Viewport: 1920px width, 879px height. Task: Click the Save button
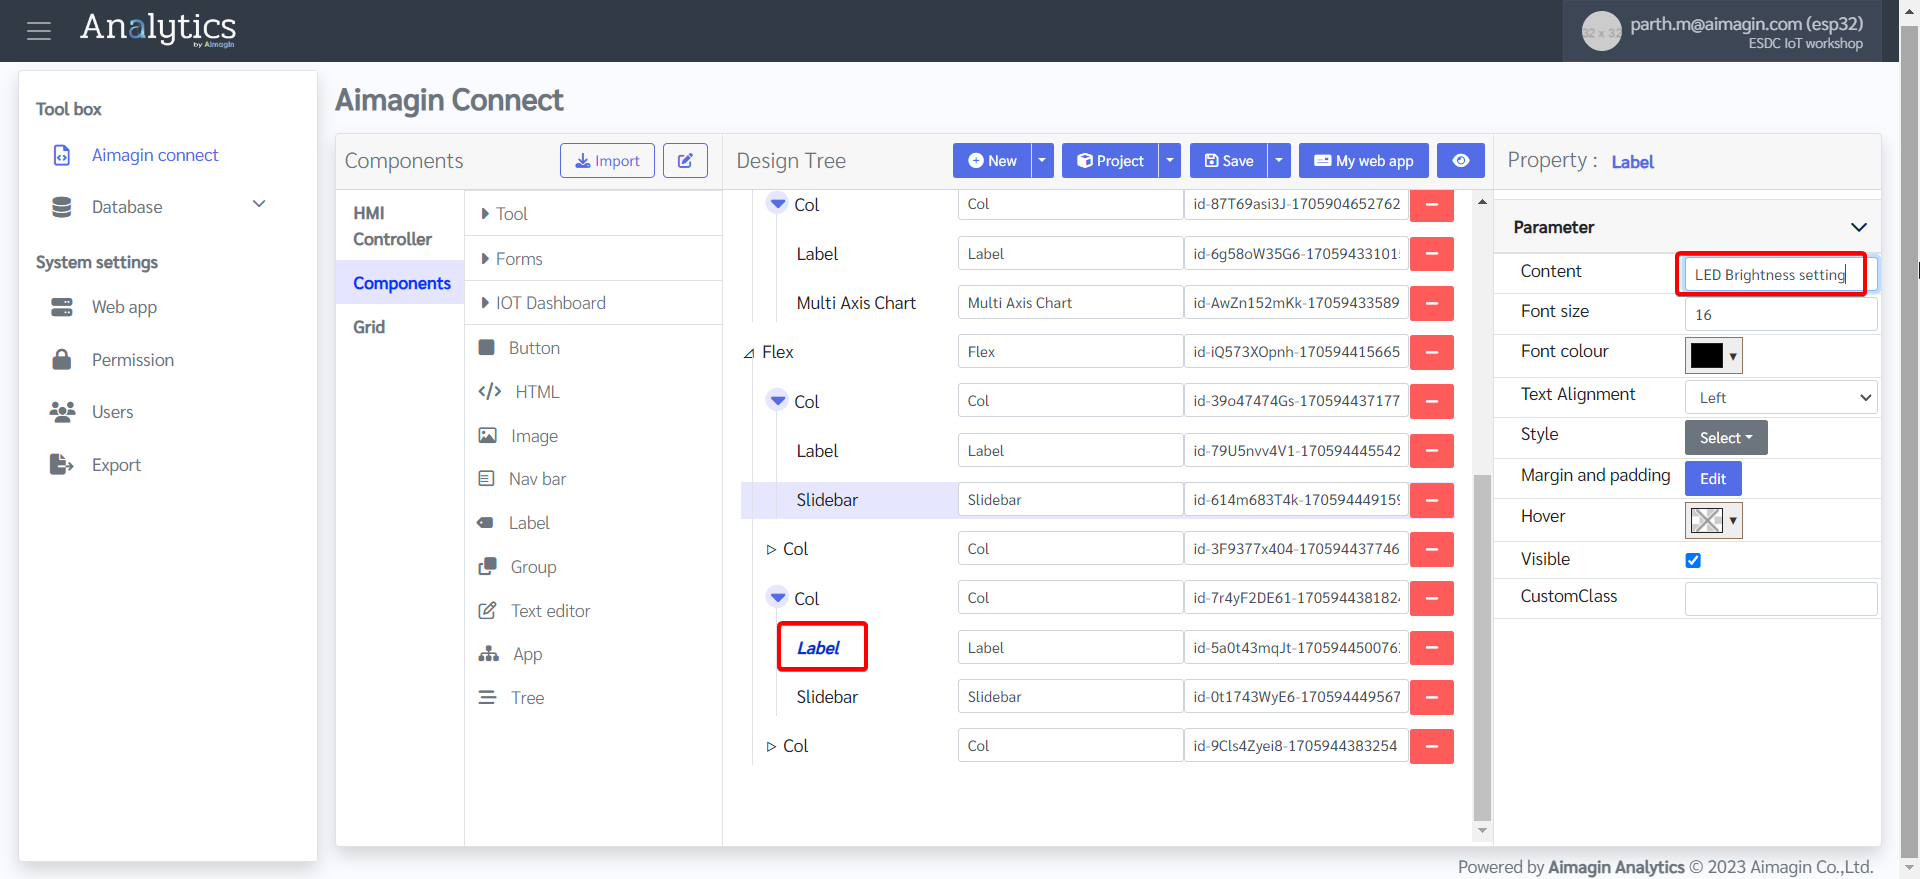click(1228, 161)
